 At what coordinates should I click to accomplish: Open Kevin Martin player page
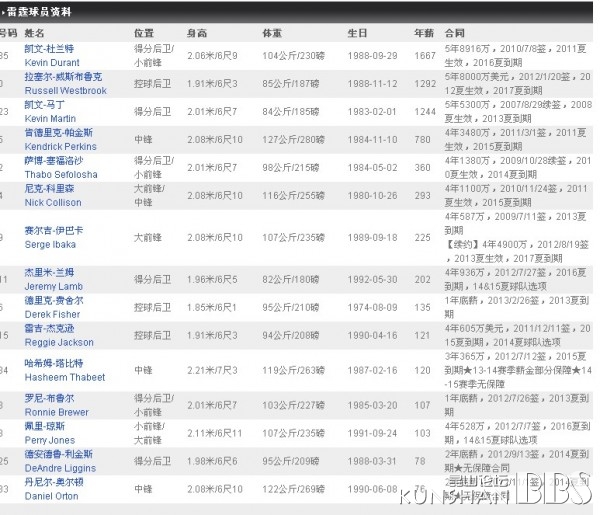(x=50, y=118)
